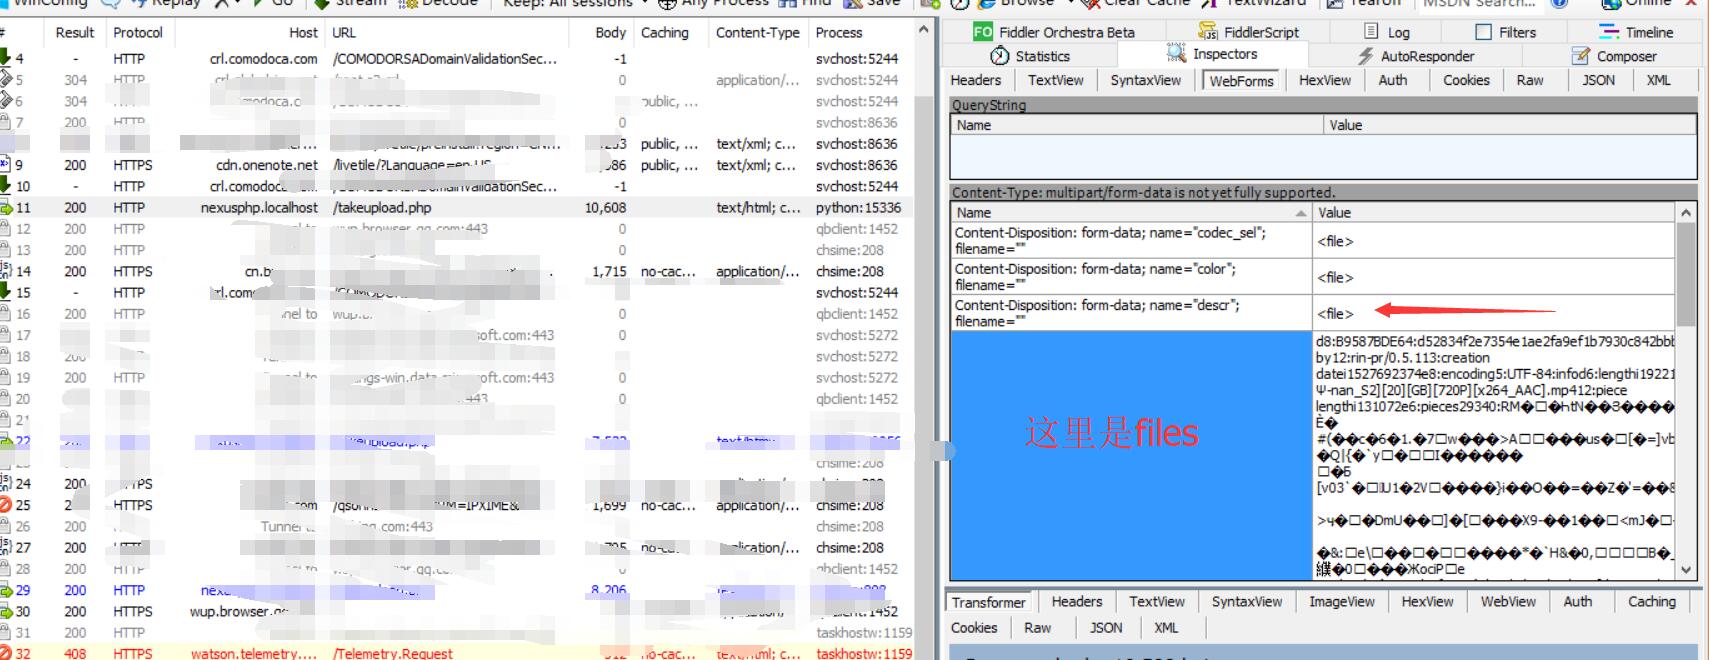Switch request inspector to TextView

tap(1055, 80)
